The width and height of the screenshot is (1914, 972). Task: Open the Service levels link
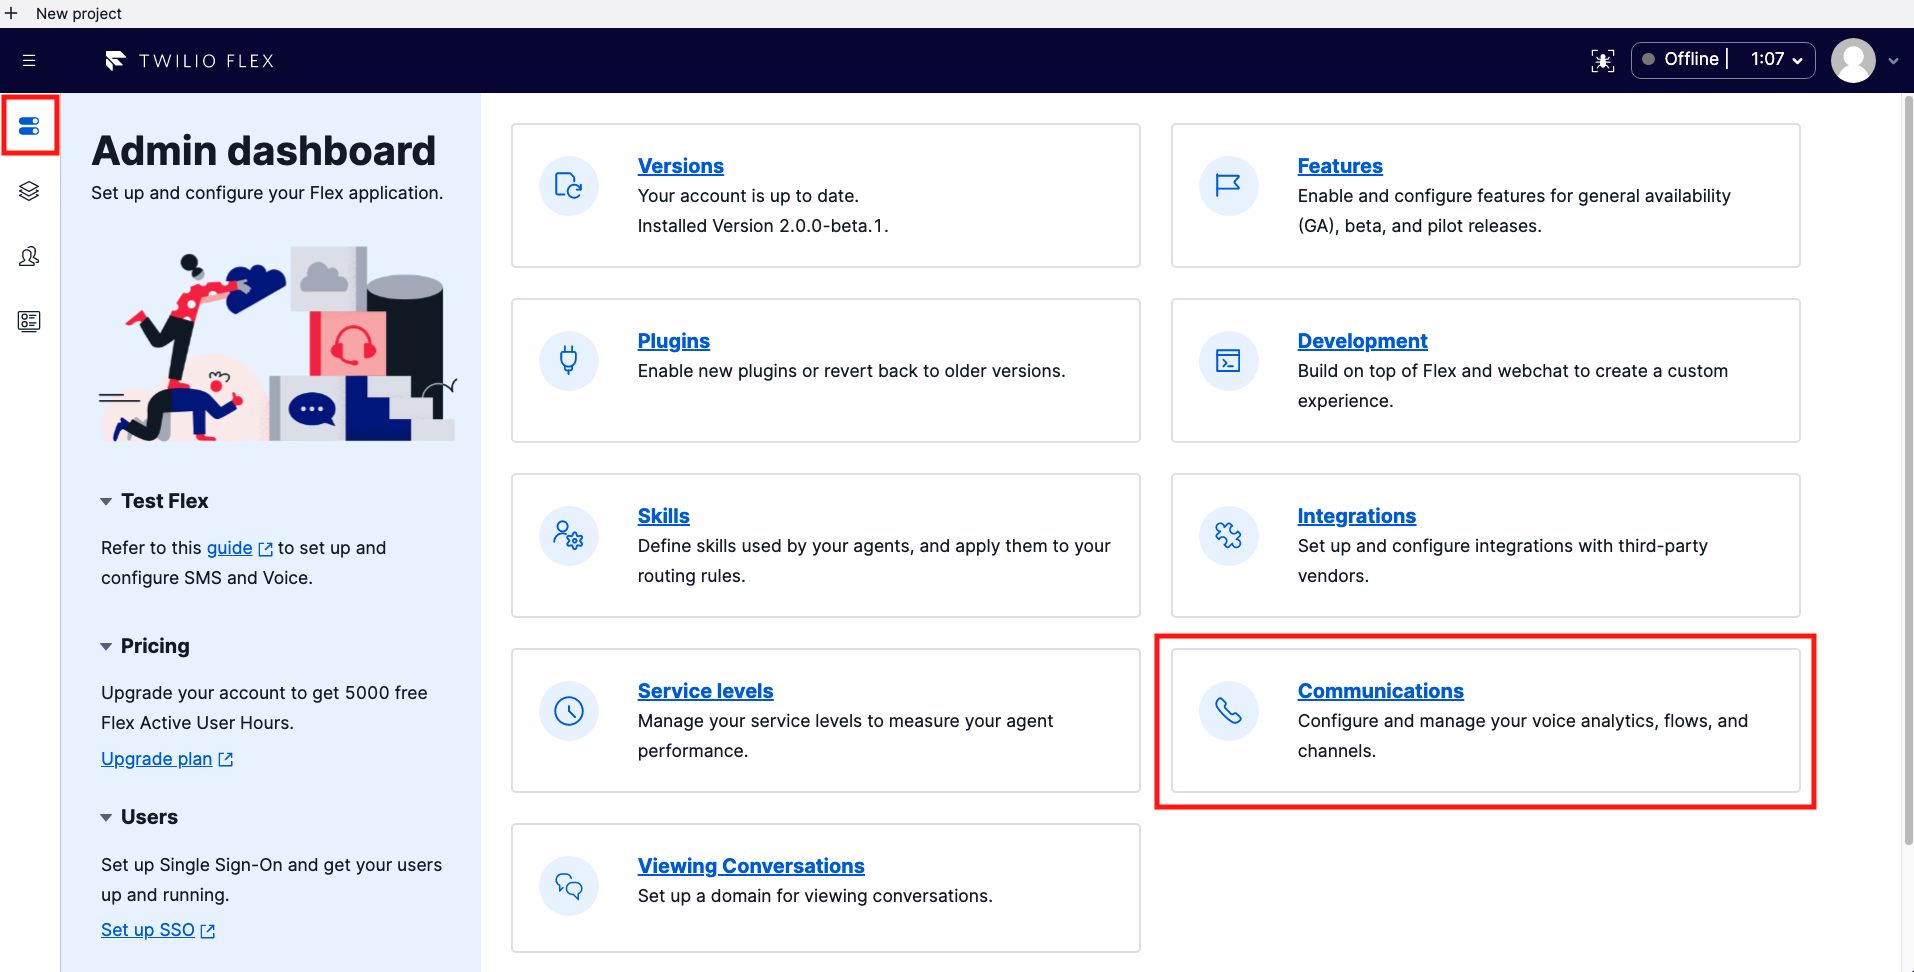click(x=706, y=691)
